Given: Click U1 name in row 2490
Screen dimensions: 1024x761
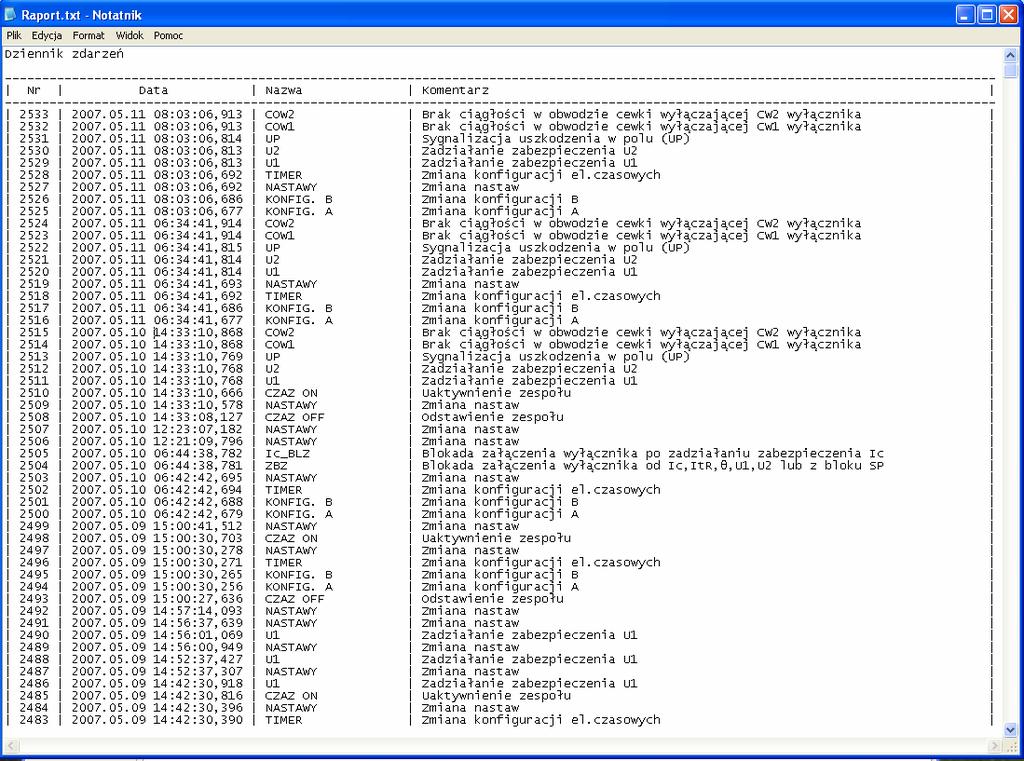Looking at the screenshot, I should point(272,635).
